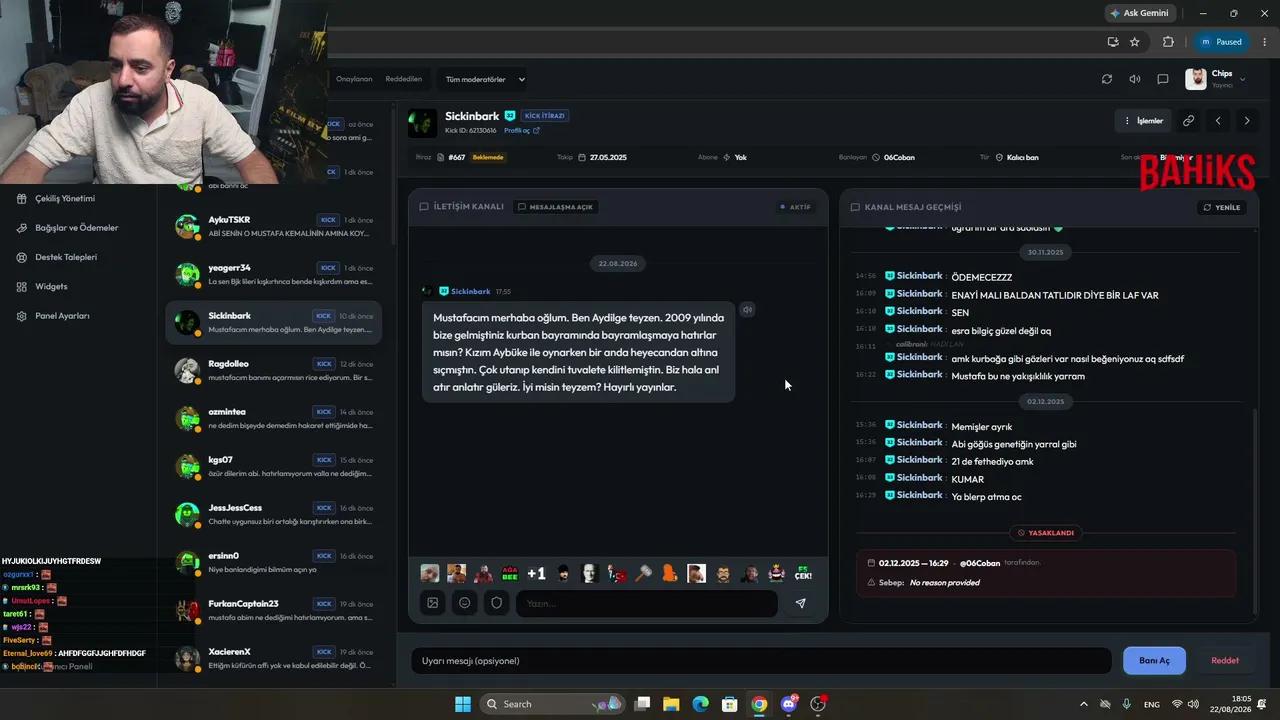Focus the Yazın message input field
Image resolution: width=1280 pixels, height=720 pixels.
pyautogui.click(x=646, y=603)
